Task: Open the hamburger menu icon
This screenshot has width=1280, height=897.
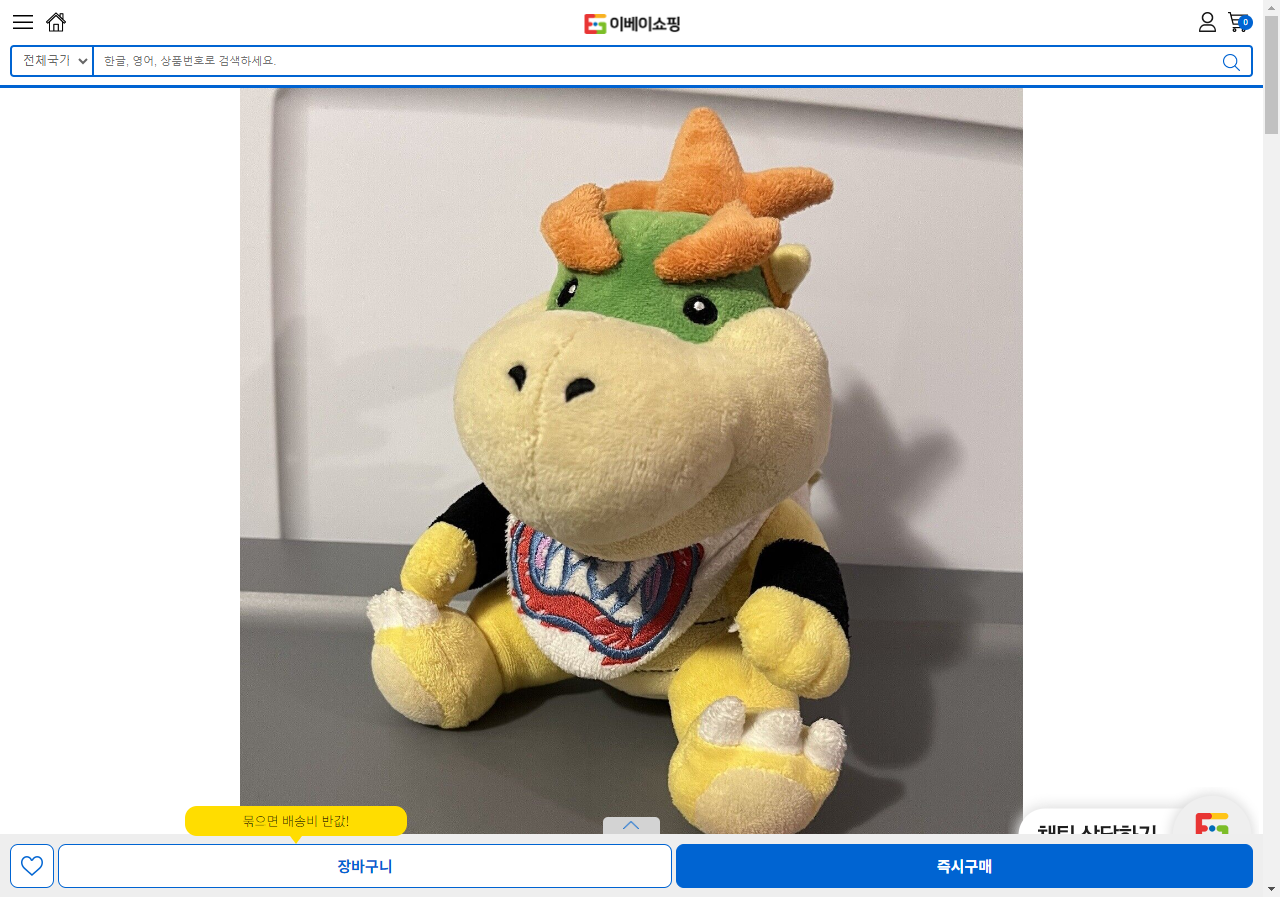Action: pos(23,22)
